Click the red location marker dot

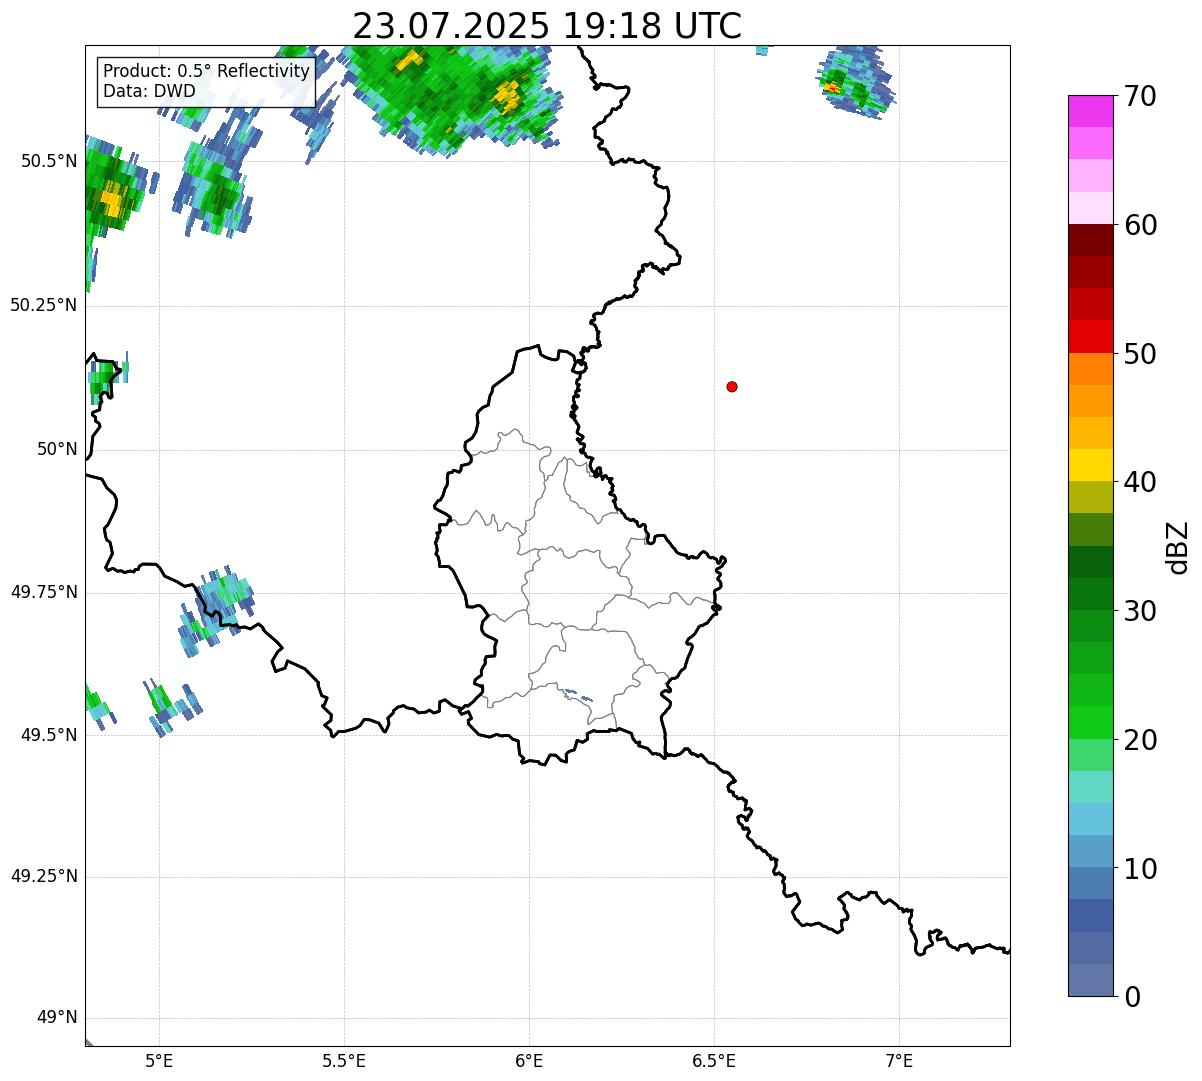point(732,386)
